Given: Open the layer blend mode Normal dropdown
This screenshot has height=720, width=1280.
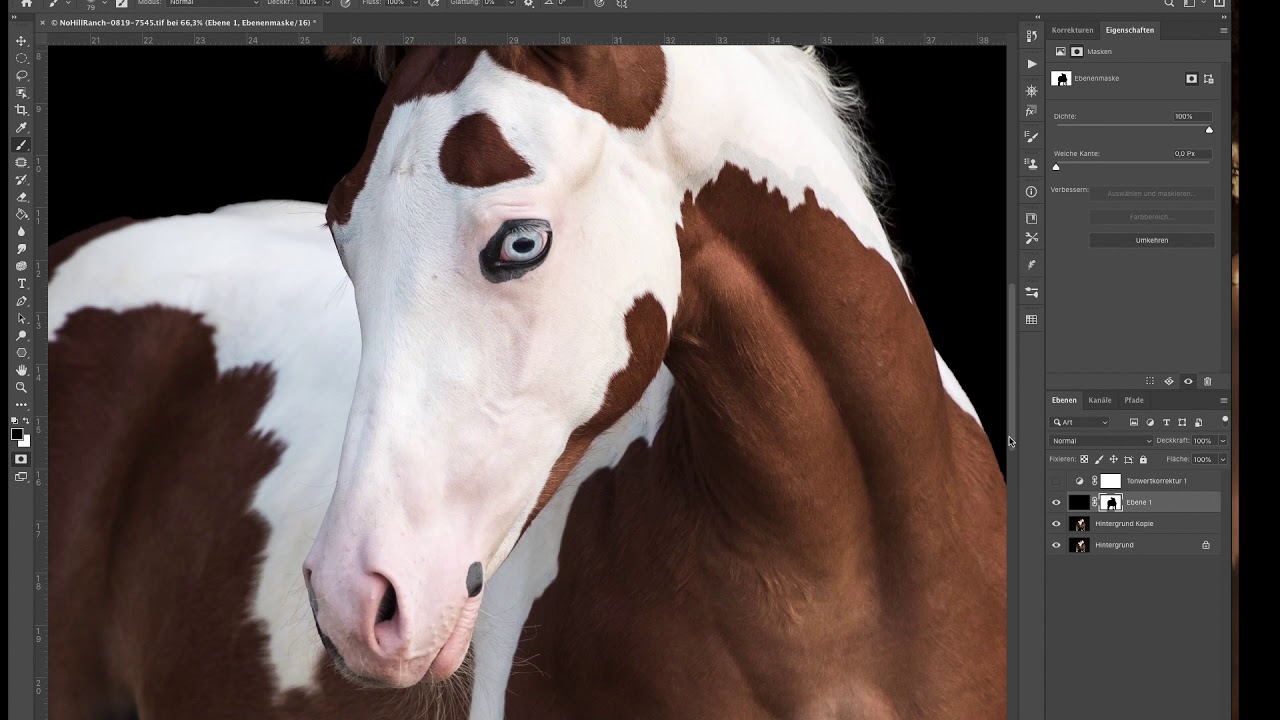Looking at the screenshot, I should click(x=1101, y=441).
